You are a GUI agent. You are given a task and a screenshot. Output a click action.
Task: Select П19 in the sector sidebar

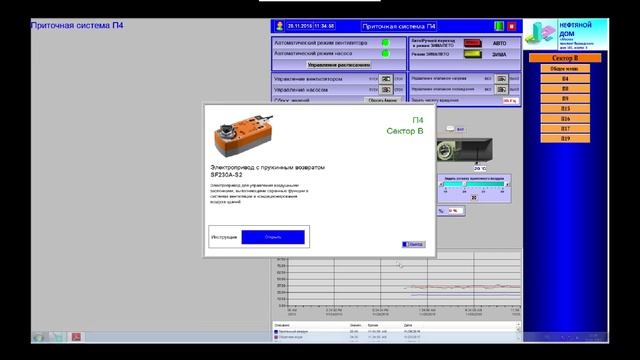click(x=565, y=139)
